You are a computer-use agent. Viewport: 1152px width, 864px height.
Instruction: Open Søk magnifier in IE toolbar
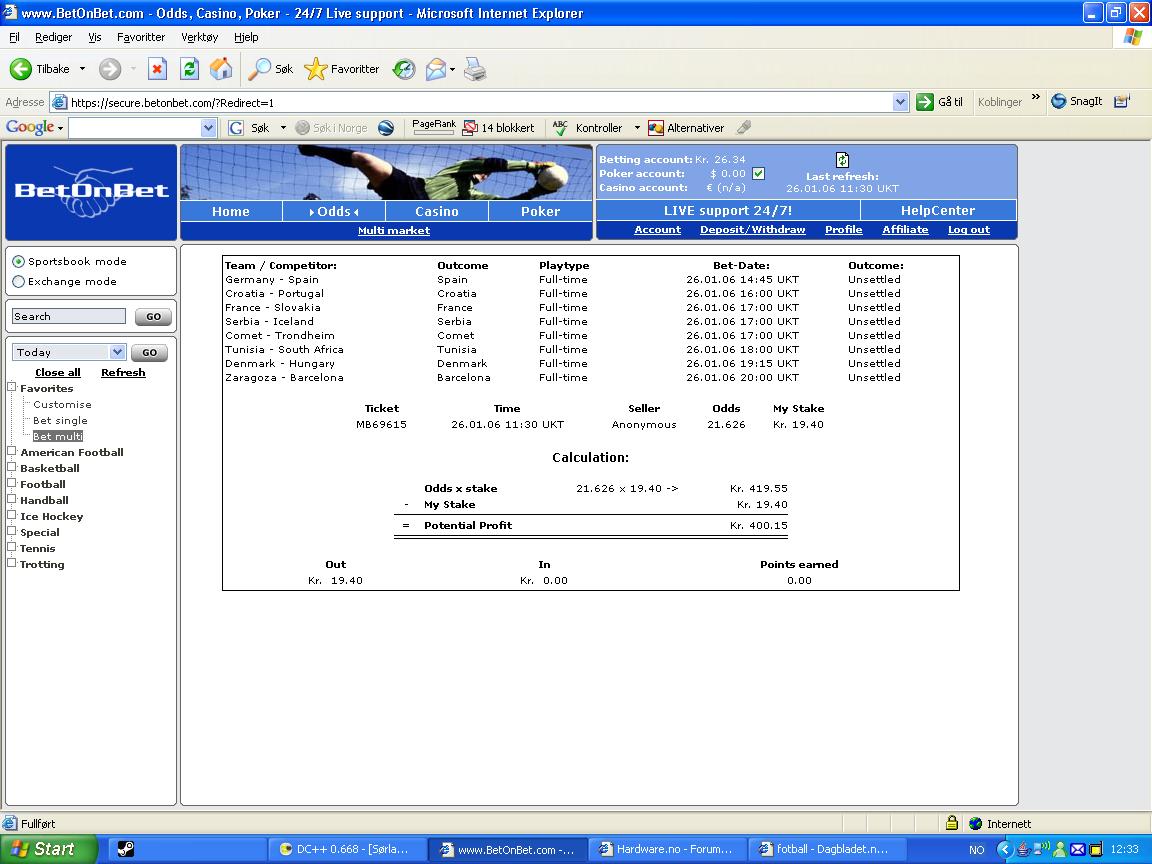tap(259, 69)
